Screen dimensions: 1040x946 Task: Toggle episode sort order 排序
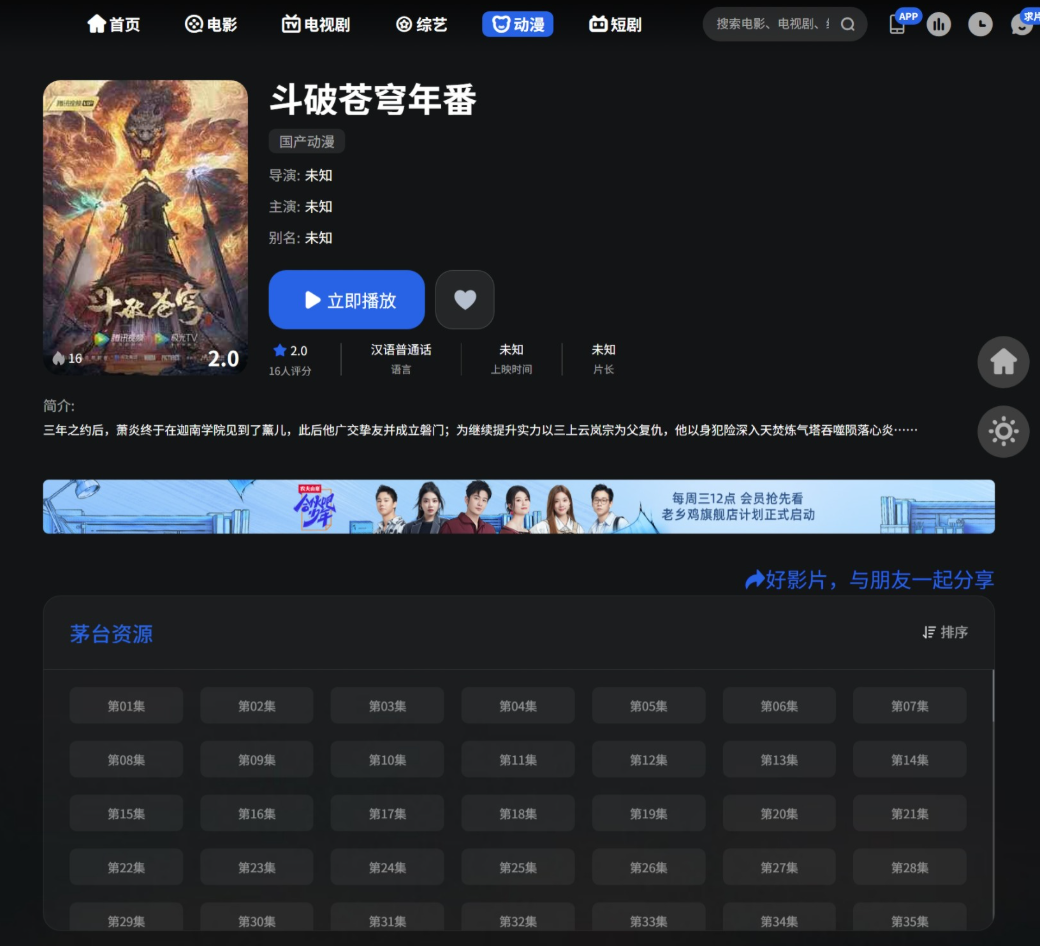(945, 632)
